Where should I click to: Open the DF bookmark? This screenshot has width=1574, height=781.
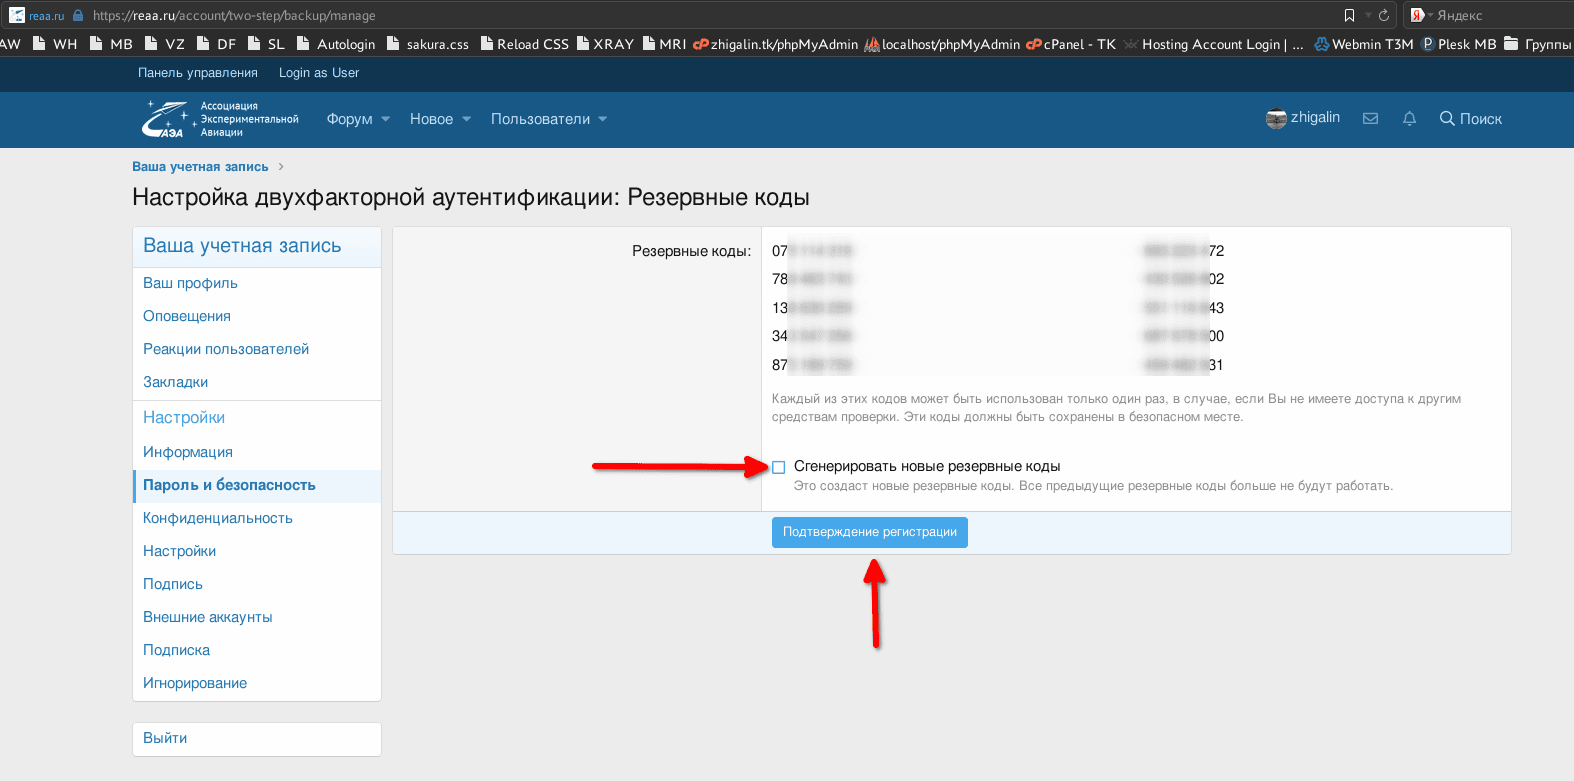217,44
